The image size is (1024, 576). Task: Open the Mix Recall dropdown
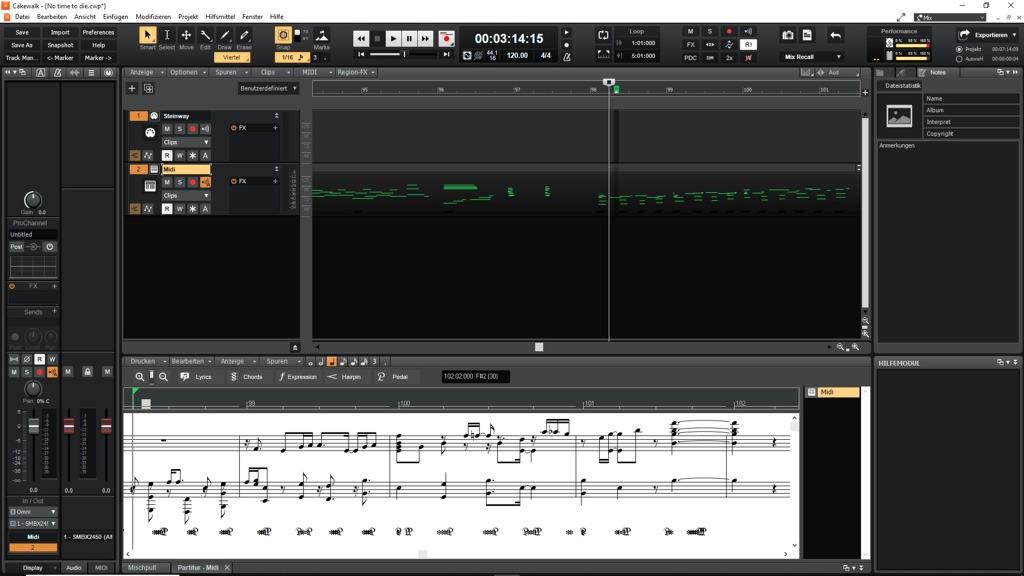click(812, 57)
